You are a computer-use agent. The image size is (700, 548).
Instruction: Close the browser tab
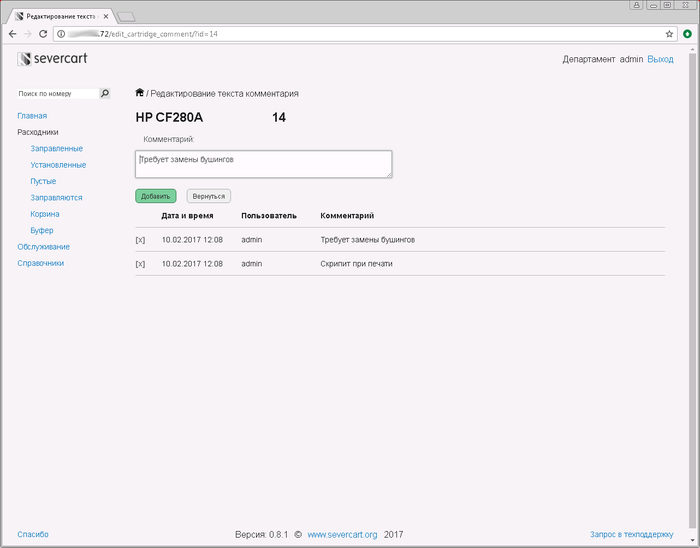(106, 17)
